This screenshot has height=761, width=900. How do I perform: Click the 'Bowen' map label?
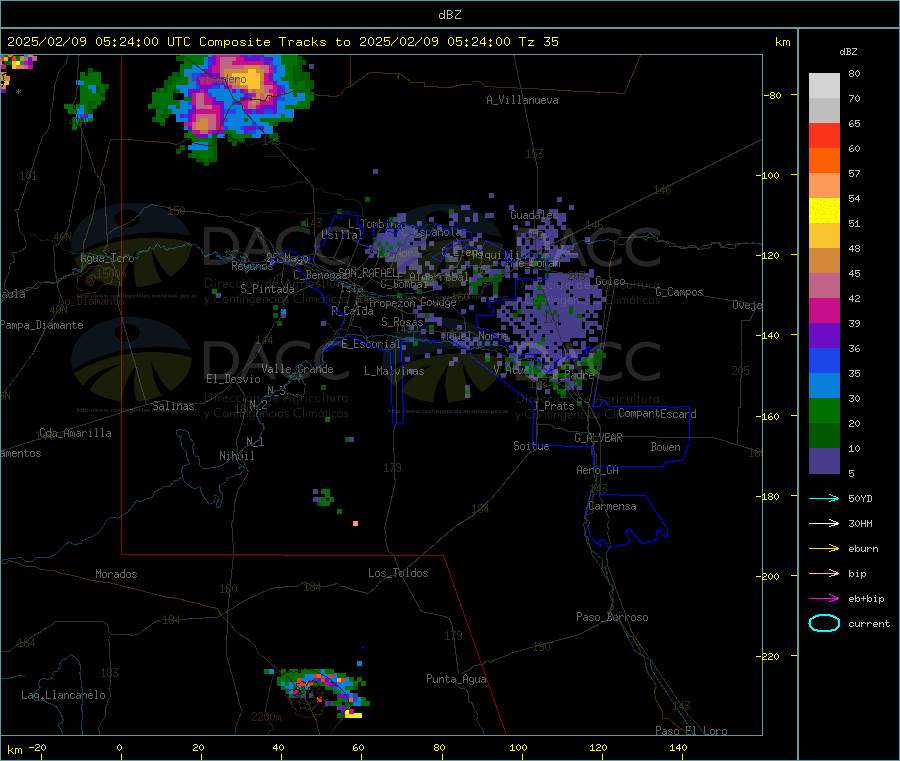tap(665, 447)
